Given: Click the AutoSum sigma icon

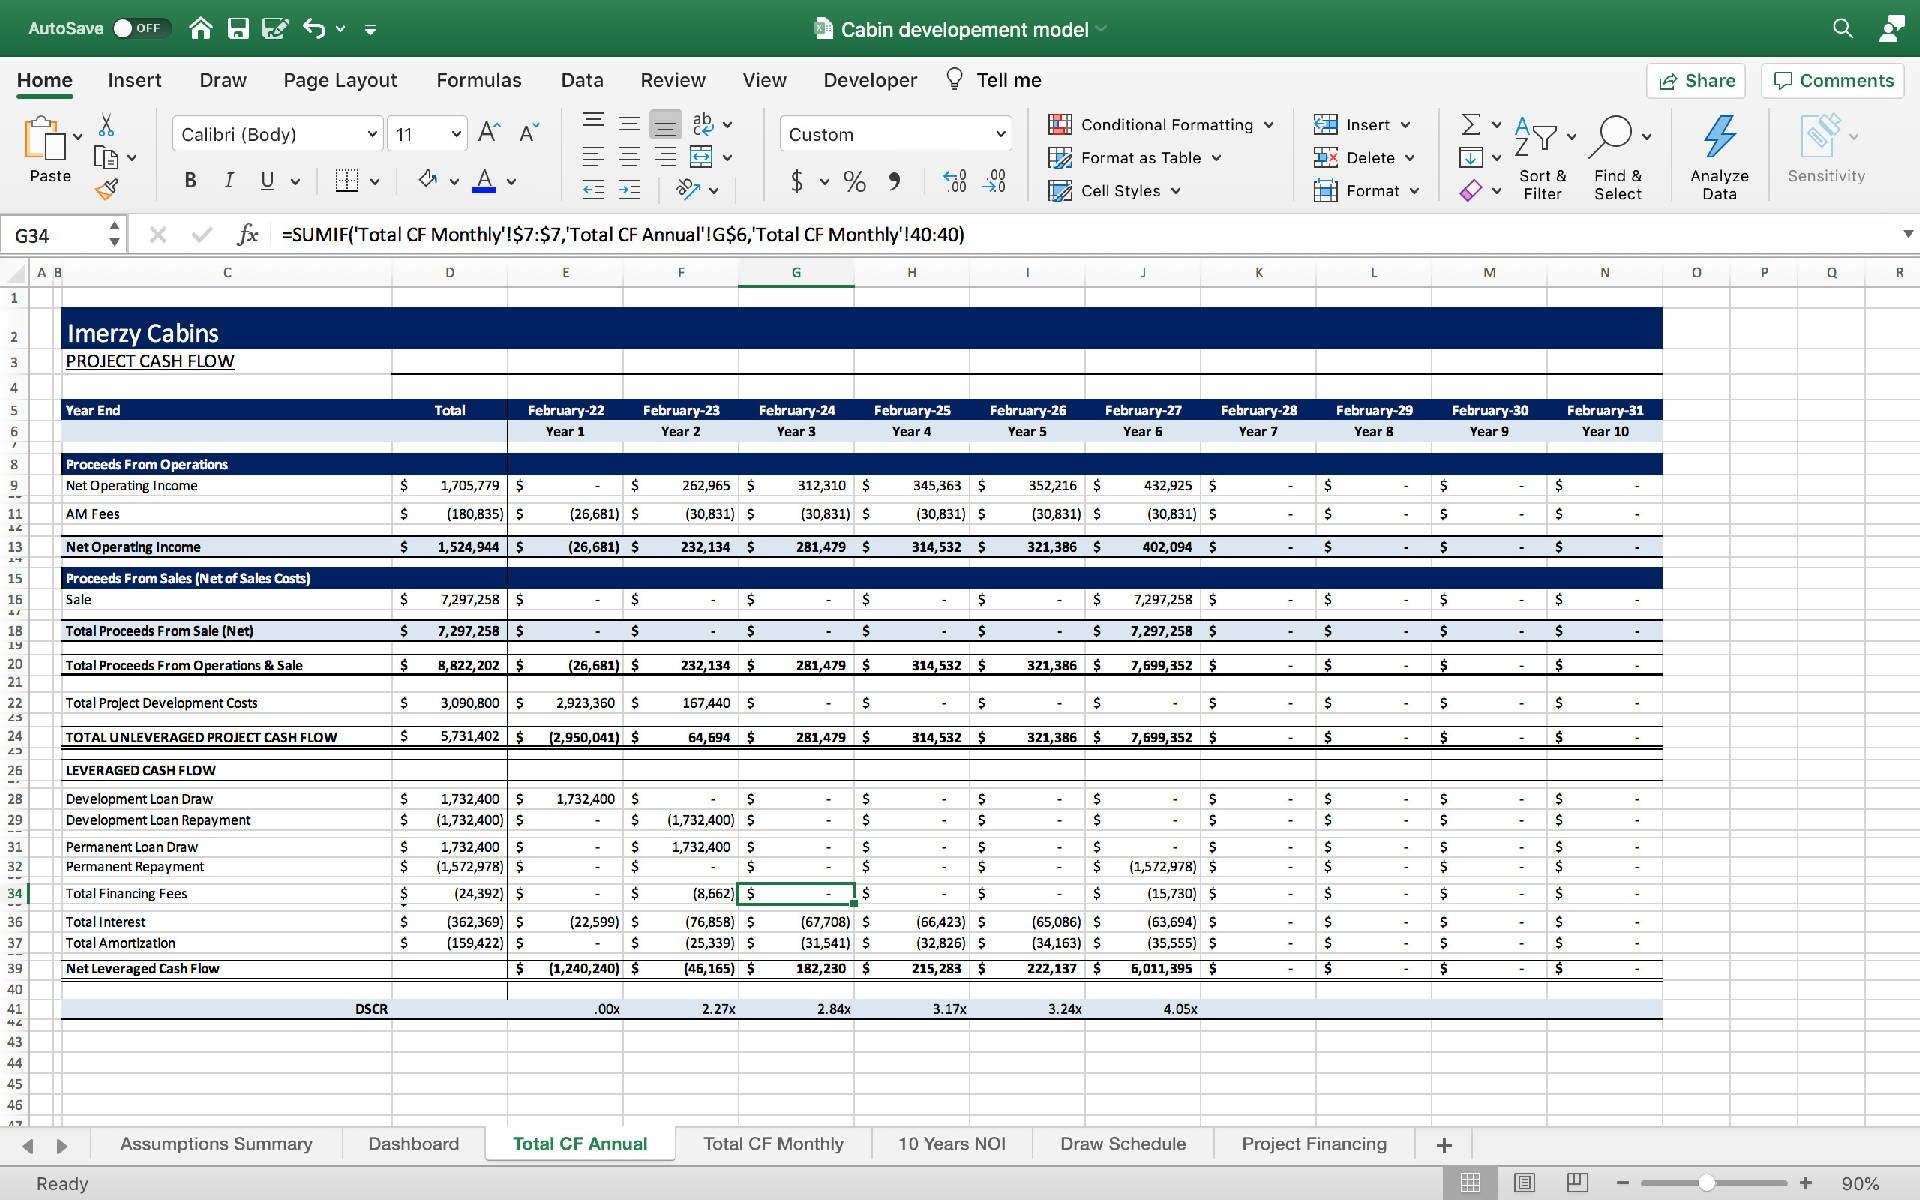Looking at the screenshot, I should 1471,124.
